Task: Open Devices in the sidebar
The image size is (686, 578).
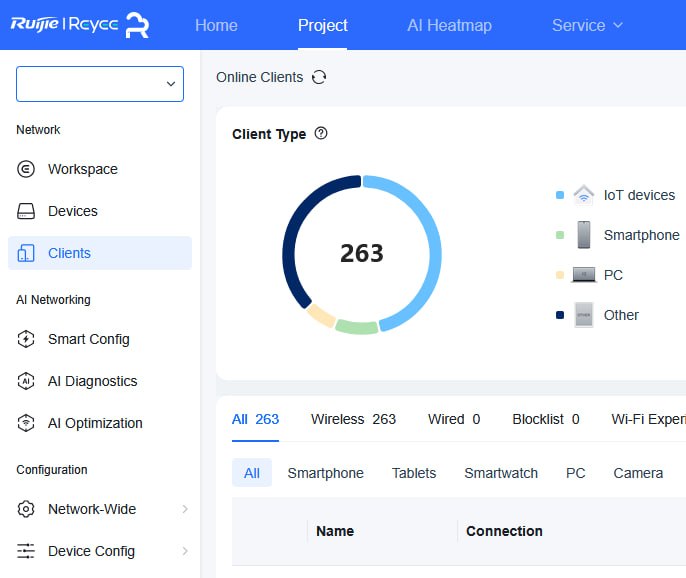Action: coord(100,211)
